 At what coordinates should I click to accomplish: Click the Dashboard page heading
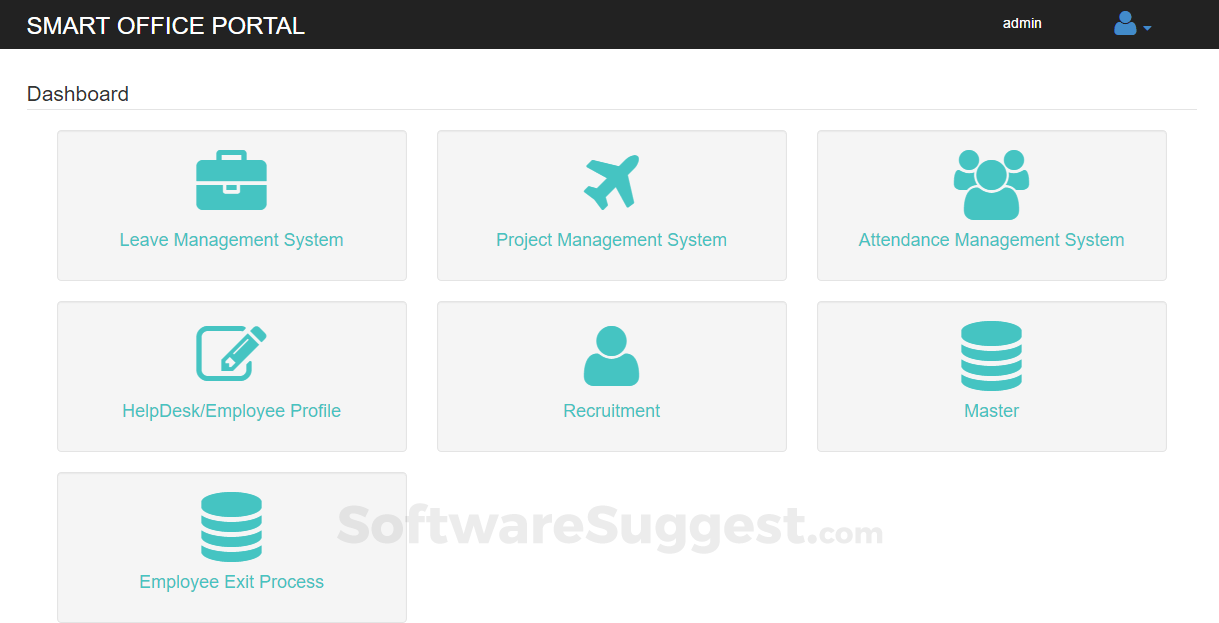[78, 94]
